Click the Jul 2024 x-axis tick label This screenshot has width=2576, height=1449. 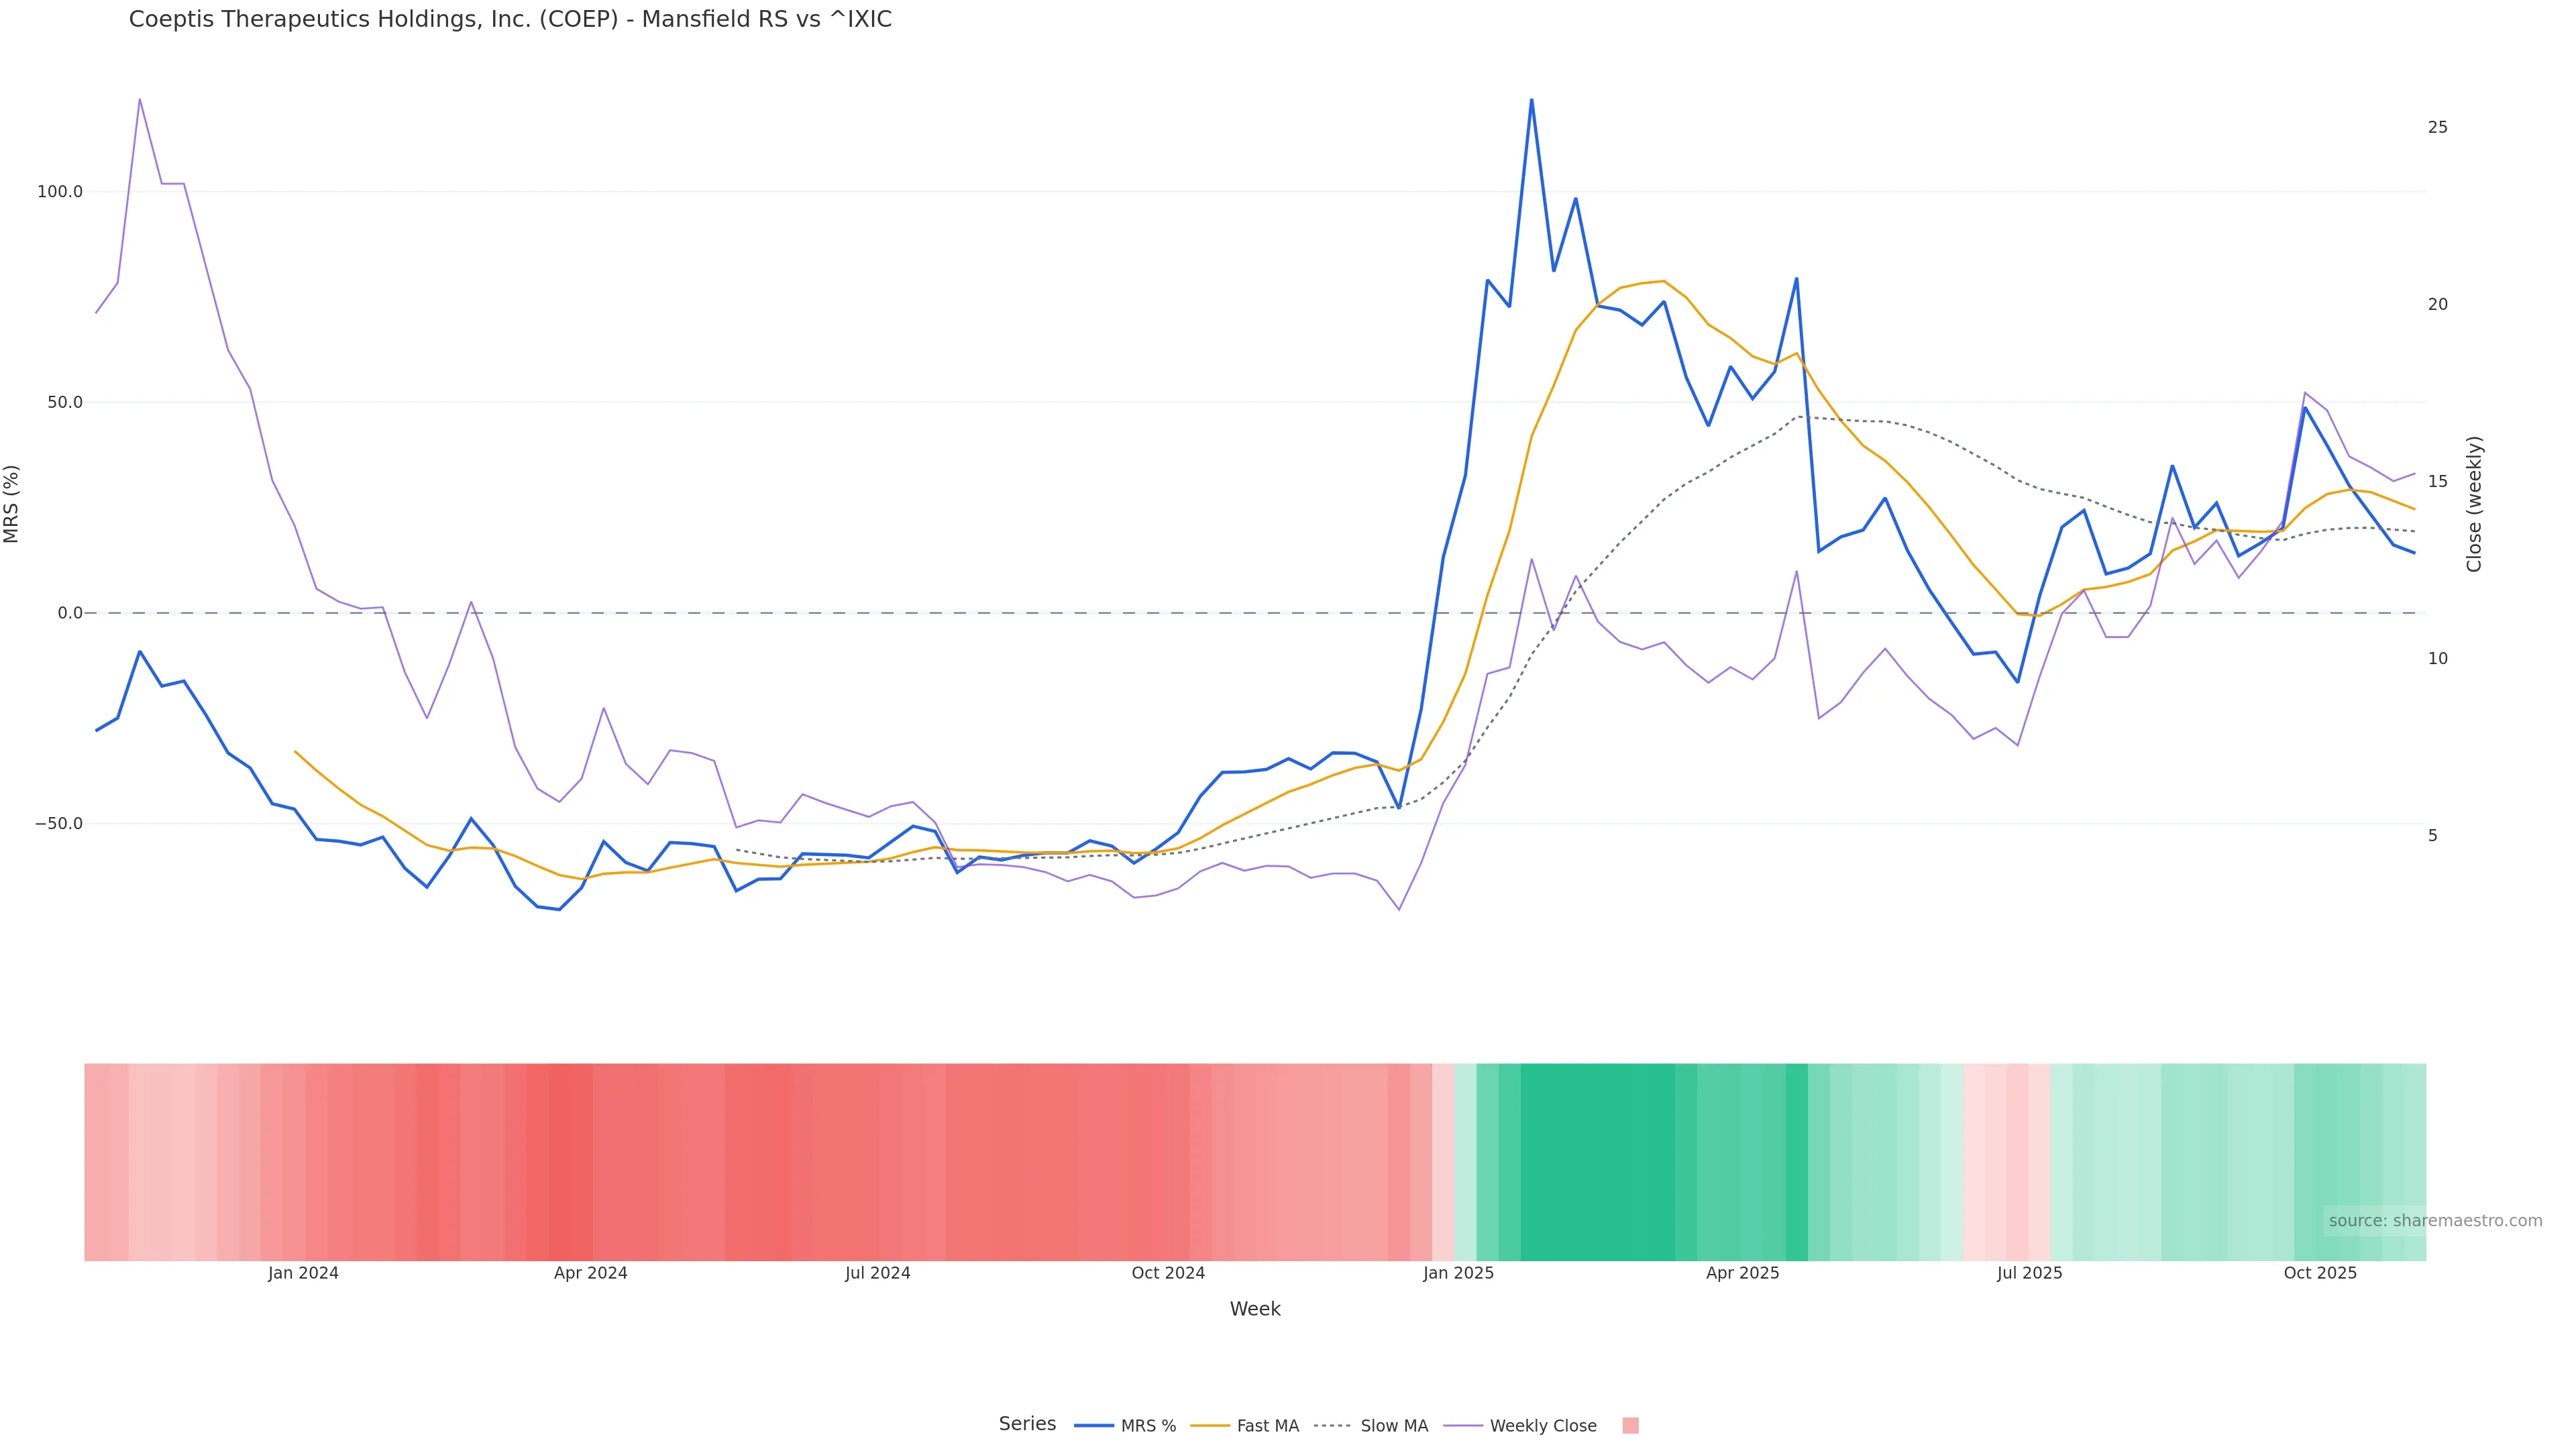[x=877, y=1273]
